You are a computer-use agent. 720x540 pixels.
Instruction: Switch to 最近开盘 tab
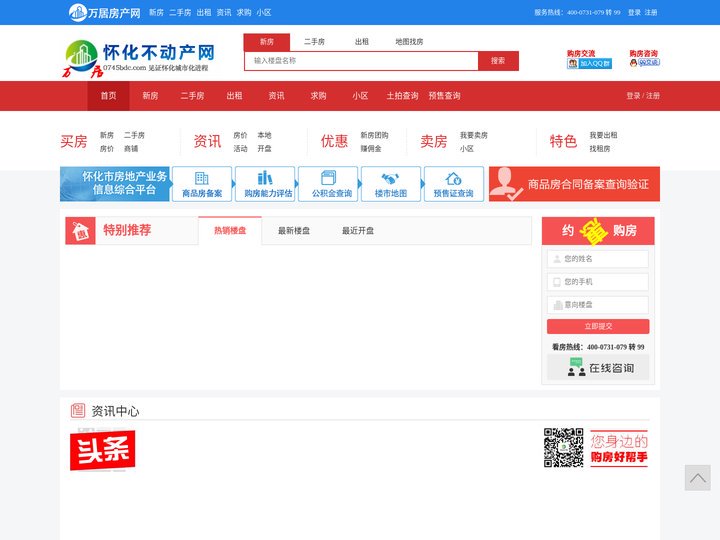click(358, 231)
